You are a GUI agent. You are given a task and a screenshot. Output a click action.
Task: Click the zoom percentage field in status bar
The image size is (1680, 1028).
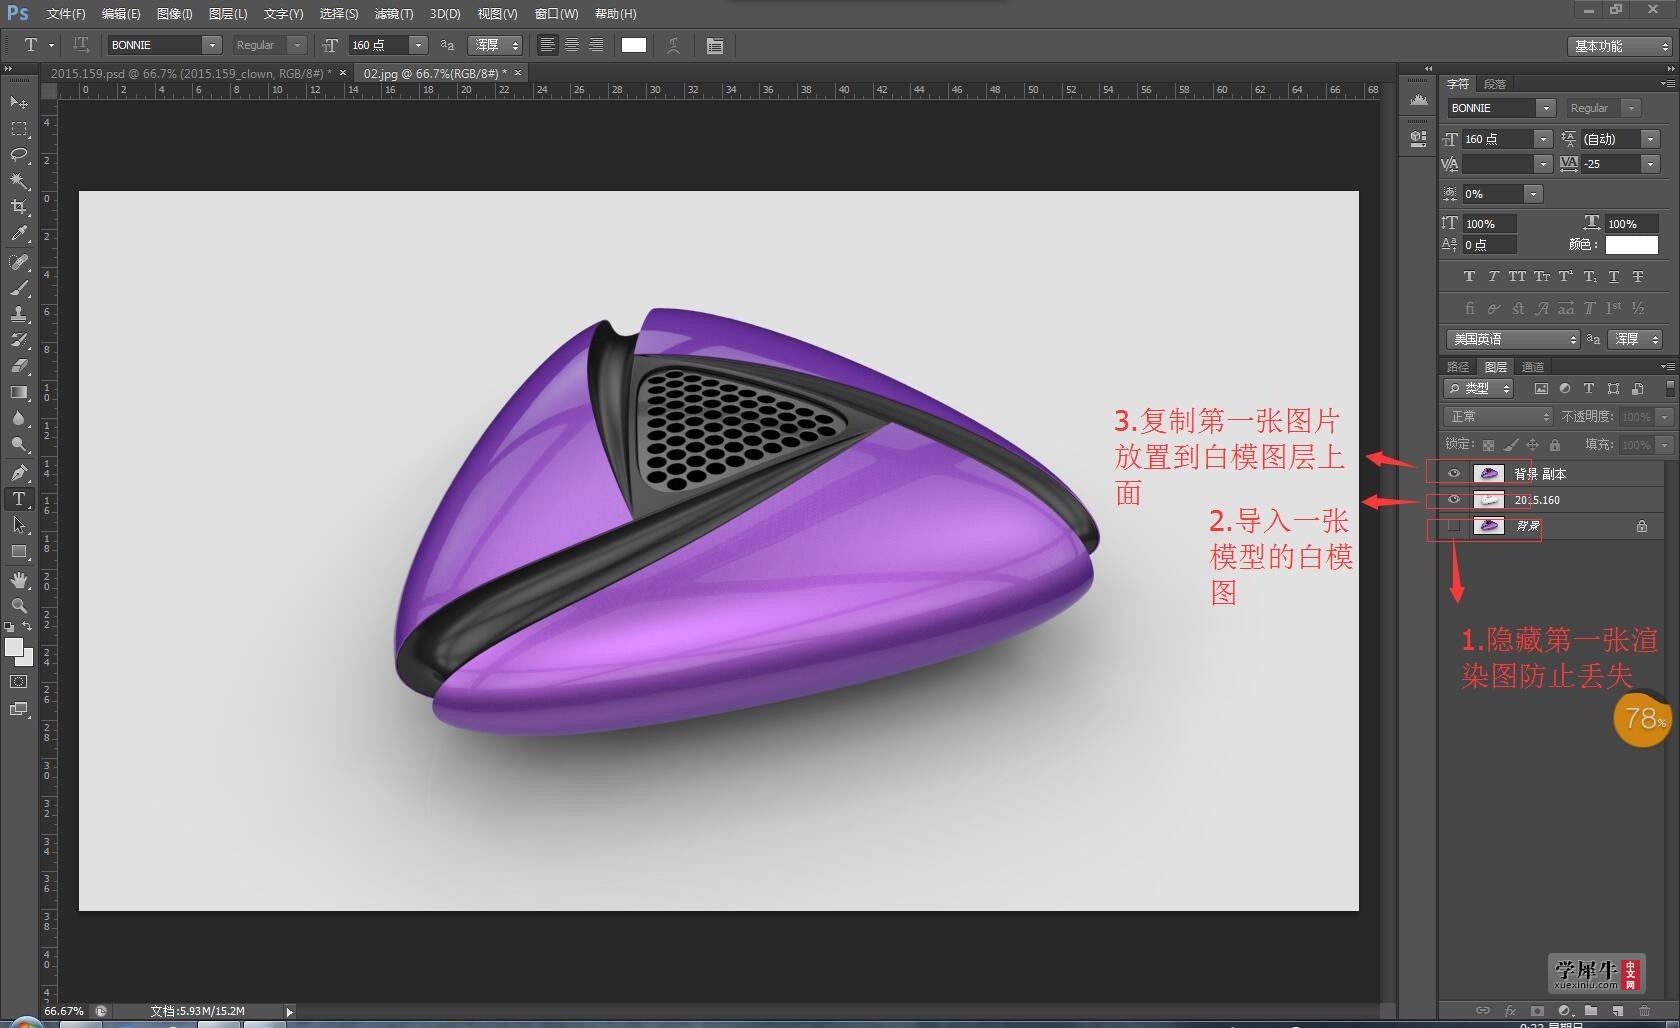pyautogui.click(x=65, y=1011)
